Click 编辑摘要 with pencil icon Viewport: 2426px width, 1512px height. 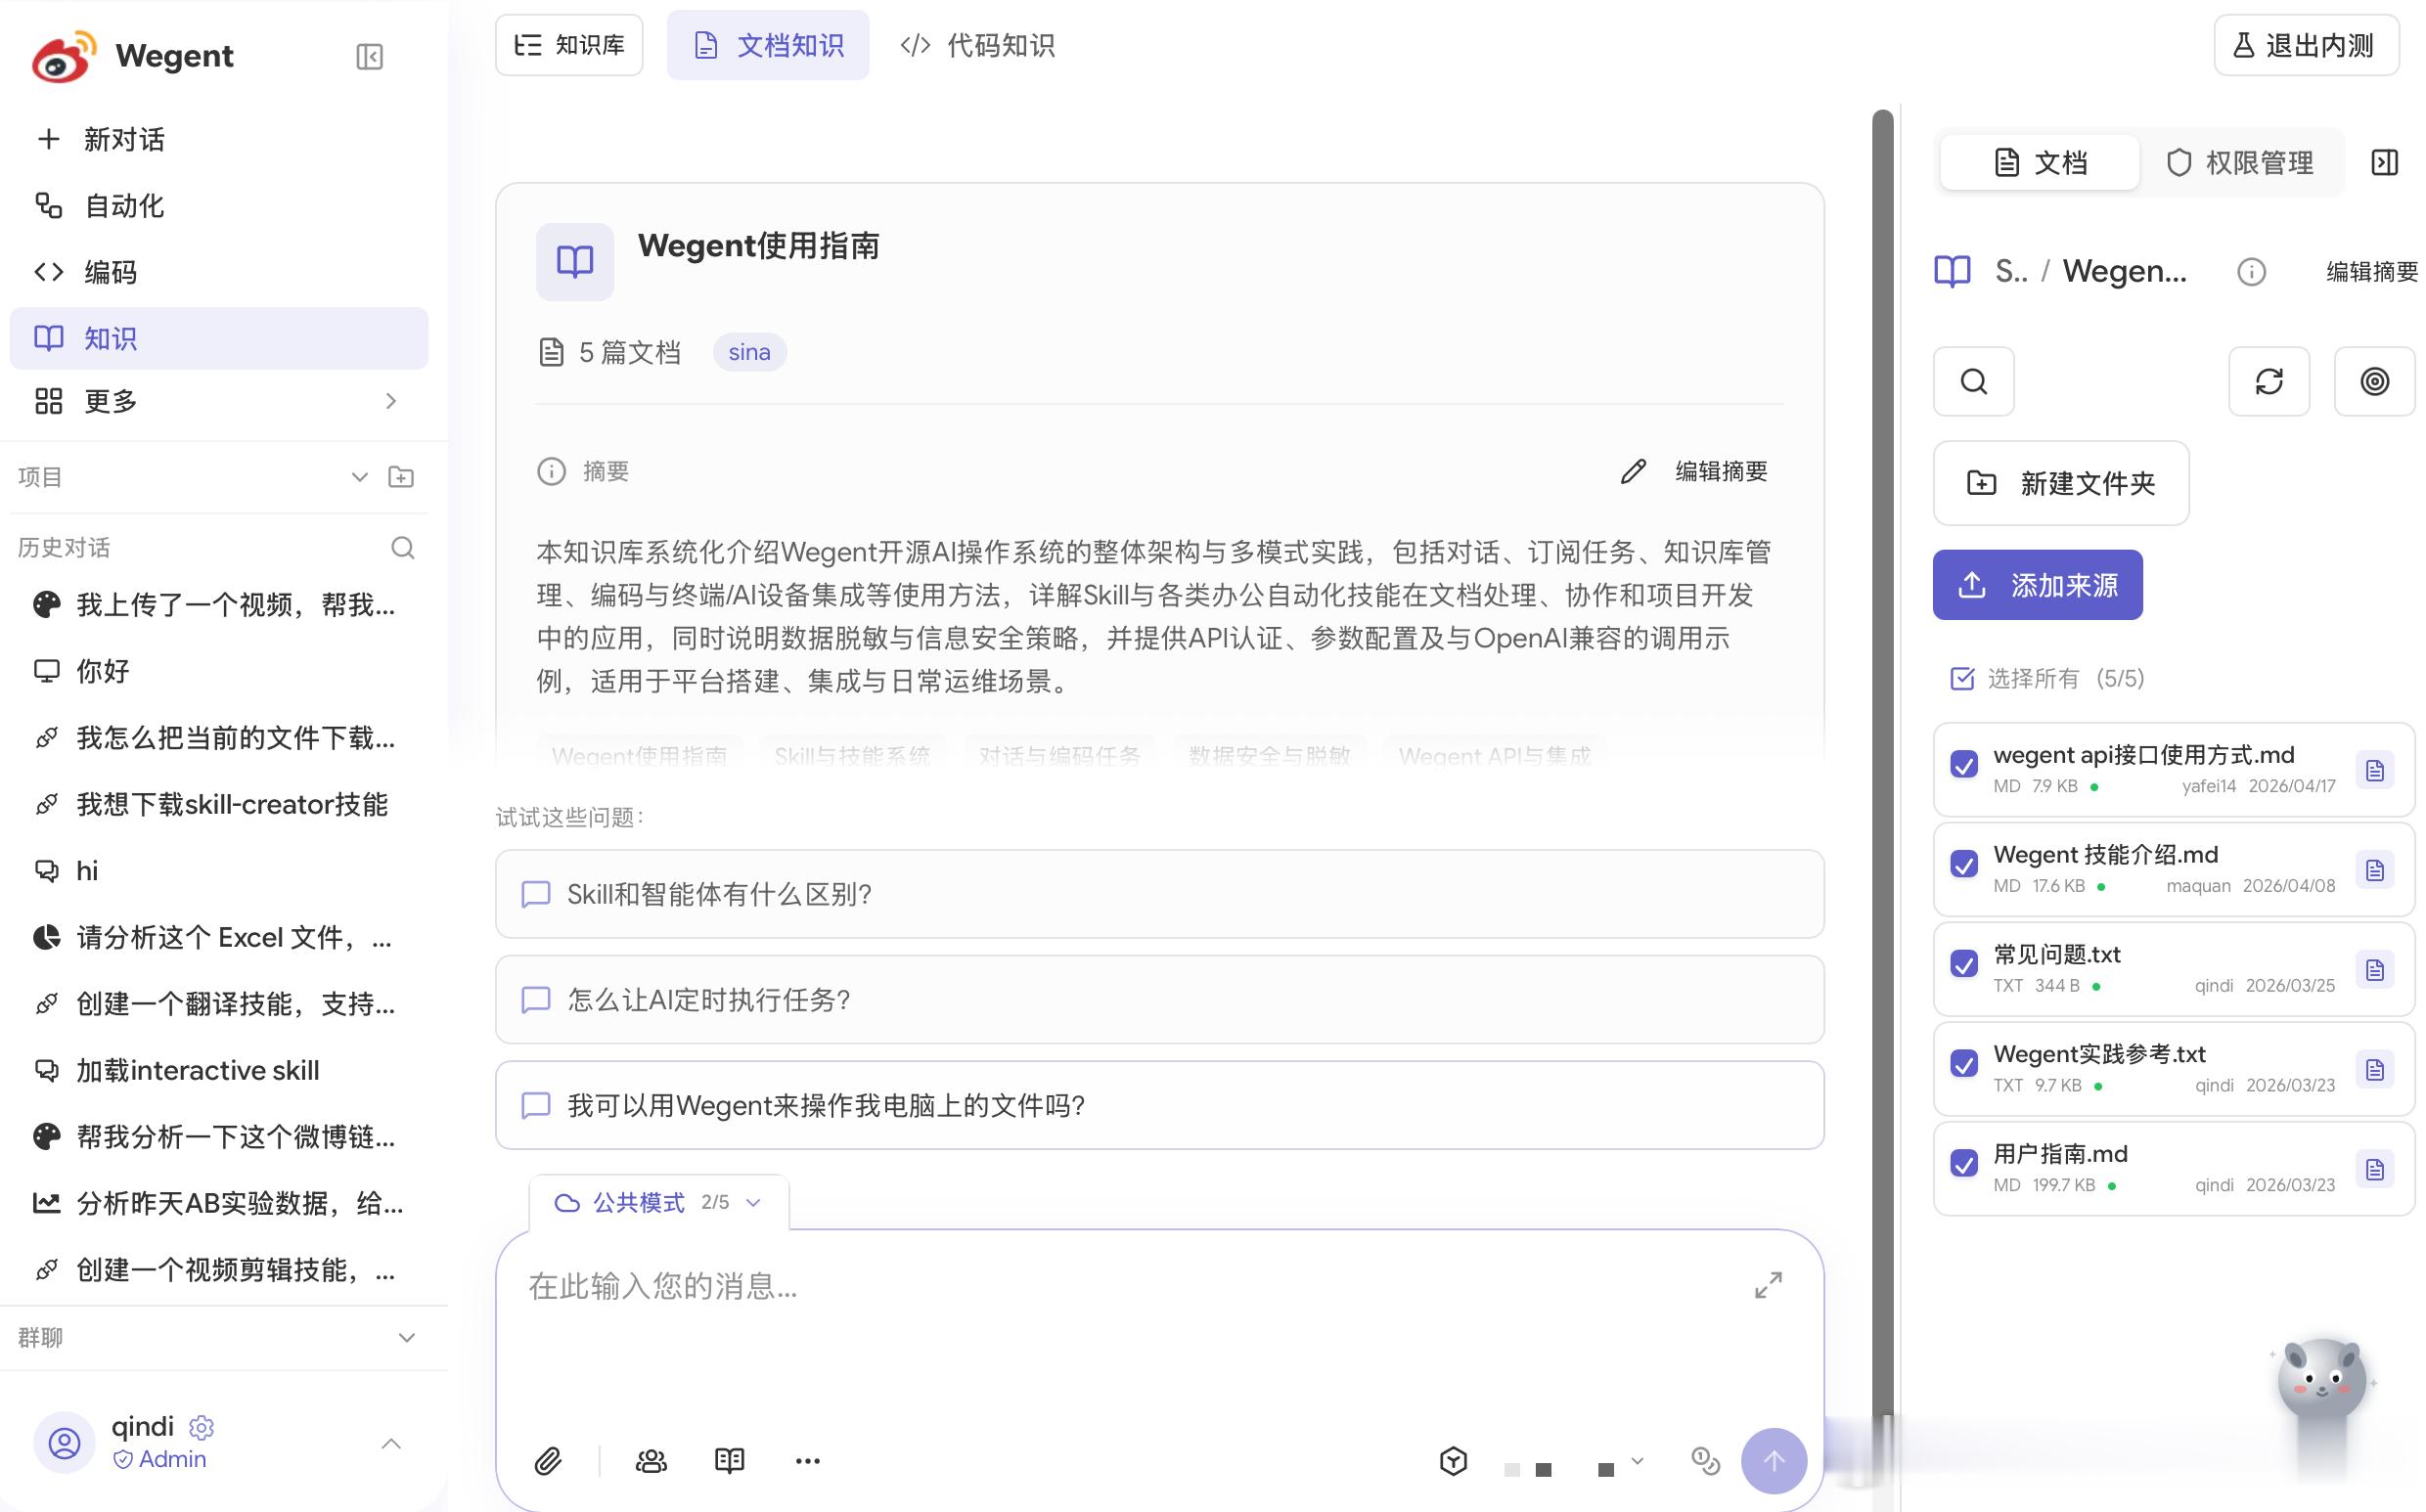click(x=1694, y=471)
